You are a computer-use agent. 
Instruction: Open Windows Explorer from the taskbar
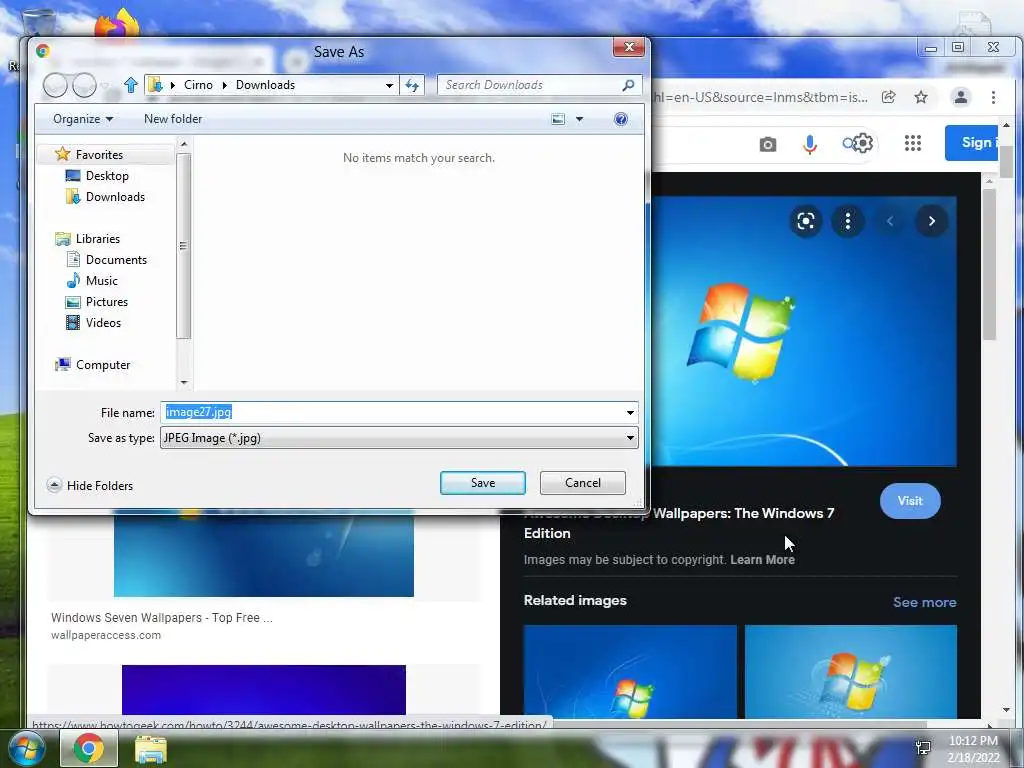click(x=151, y=748)
